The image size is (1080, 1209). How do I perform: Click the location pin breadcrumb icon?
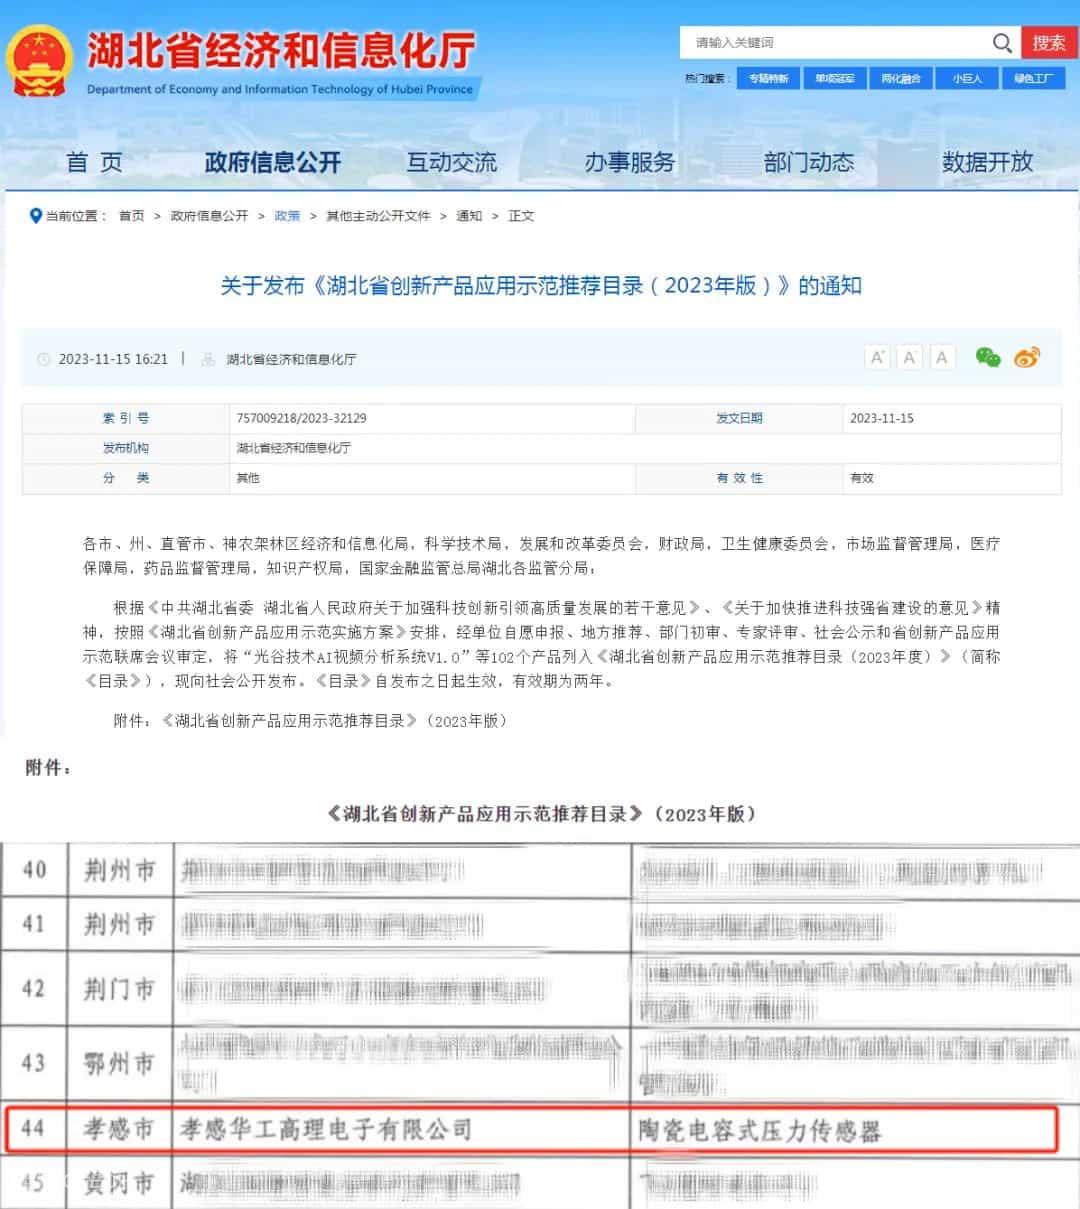tap(36, 216)
